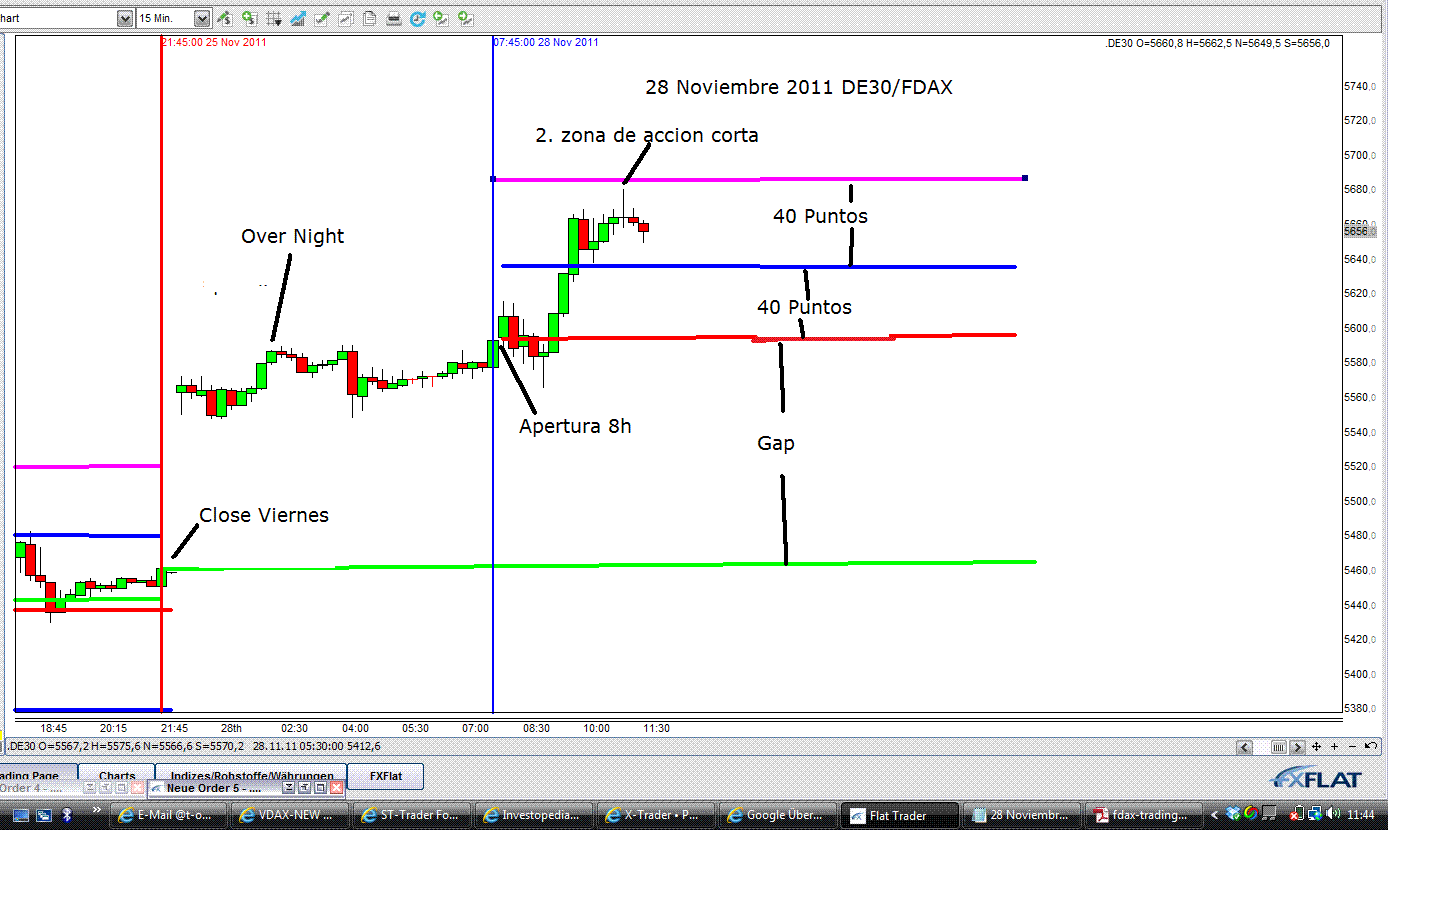The image size is (1440, 900).
Task: Click the chart checkmark icon in toolbar
Action: click(x=322, y=18)
